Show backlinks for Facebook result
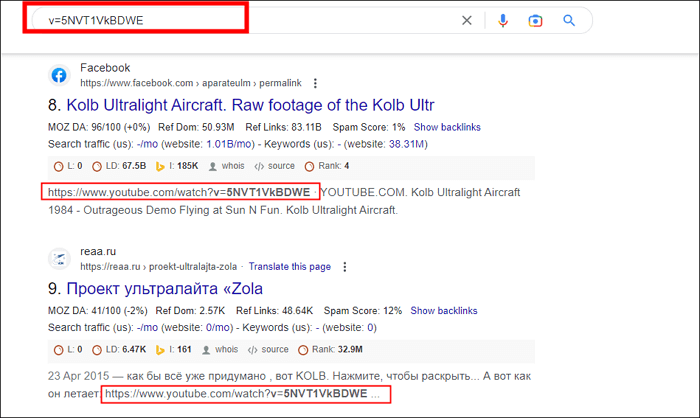This screenshot has height=418, width=700. 447,128
